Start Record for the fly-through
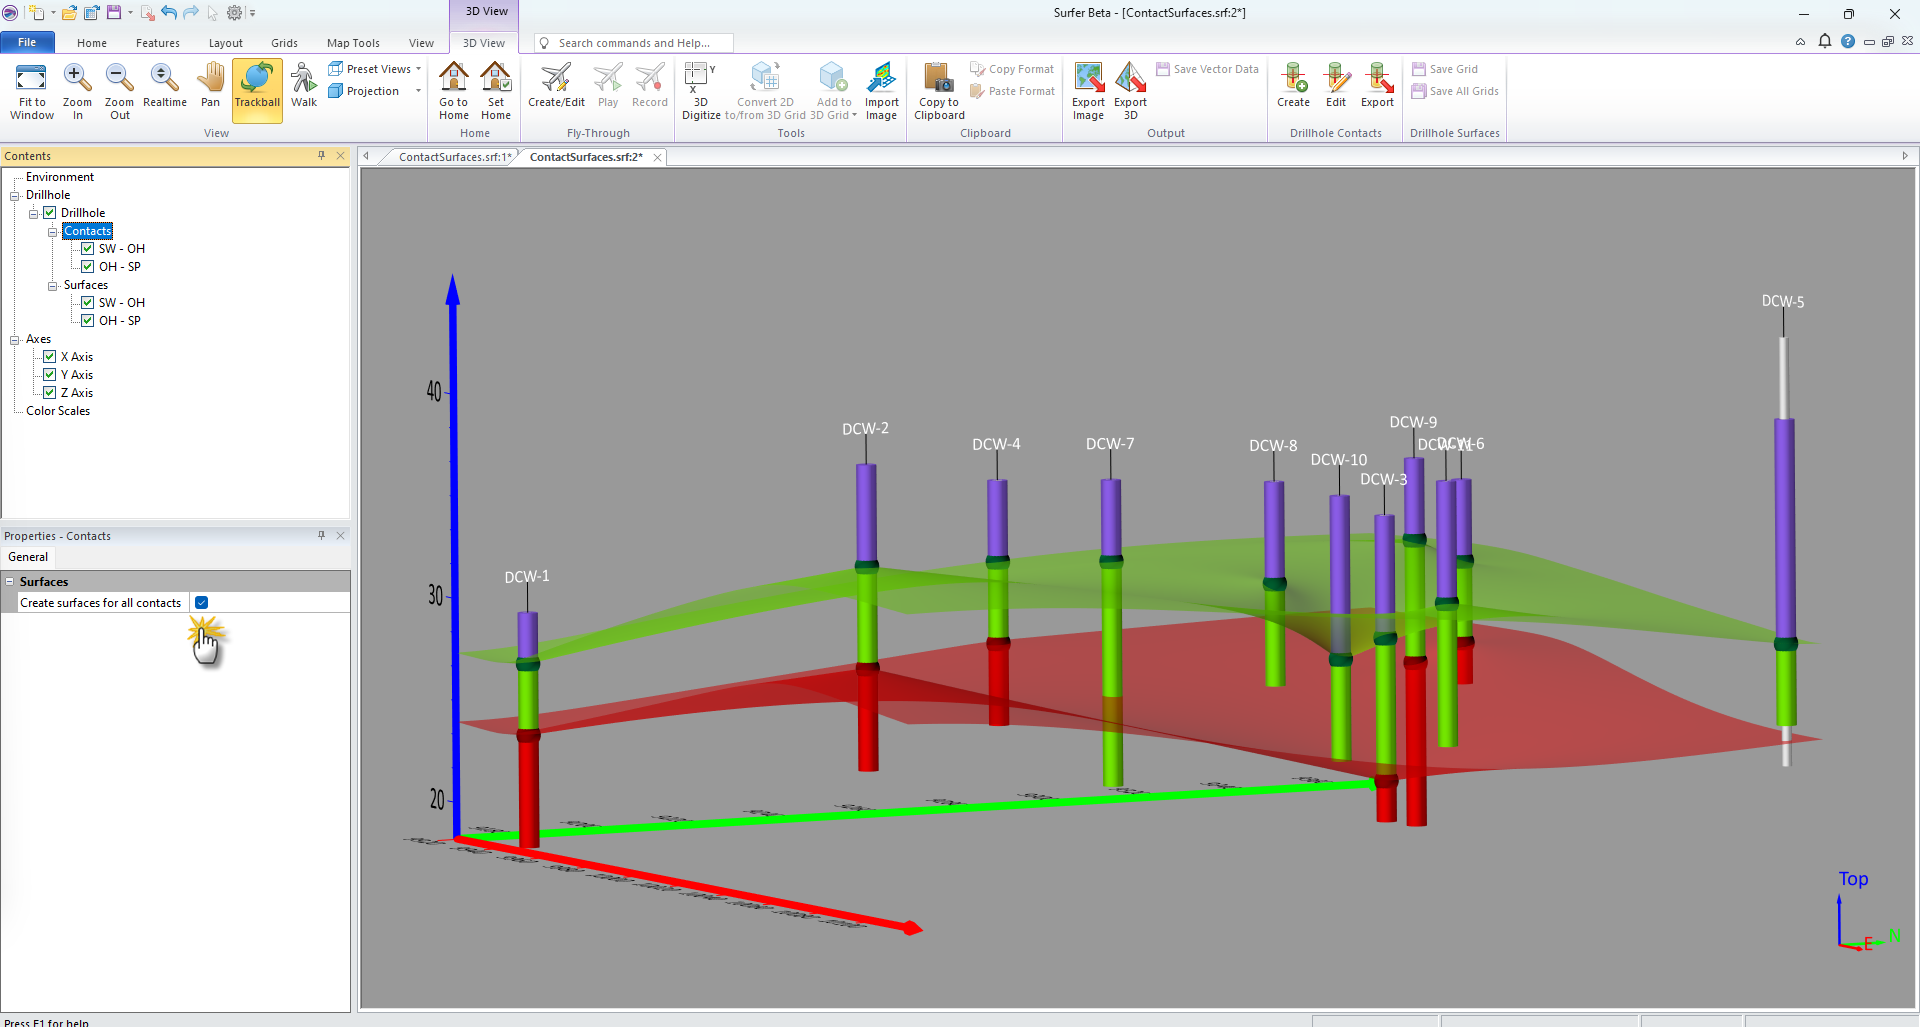The width and height of the screenshot is (1920, 1027). tap(649, 85)
